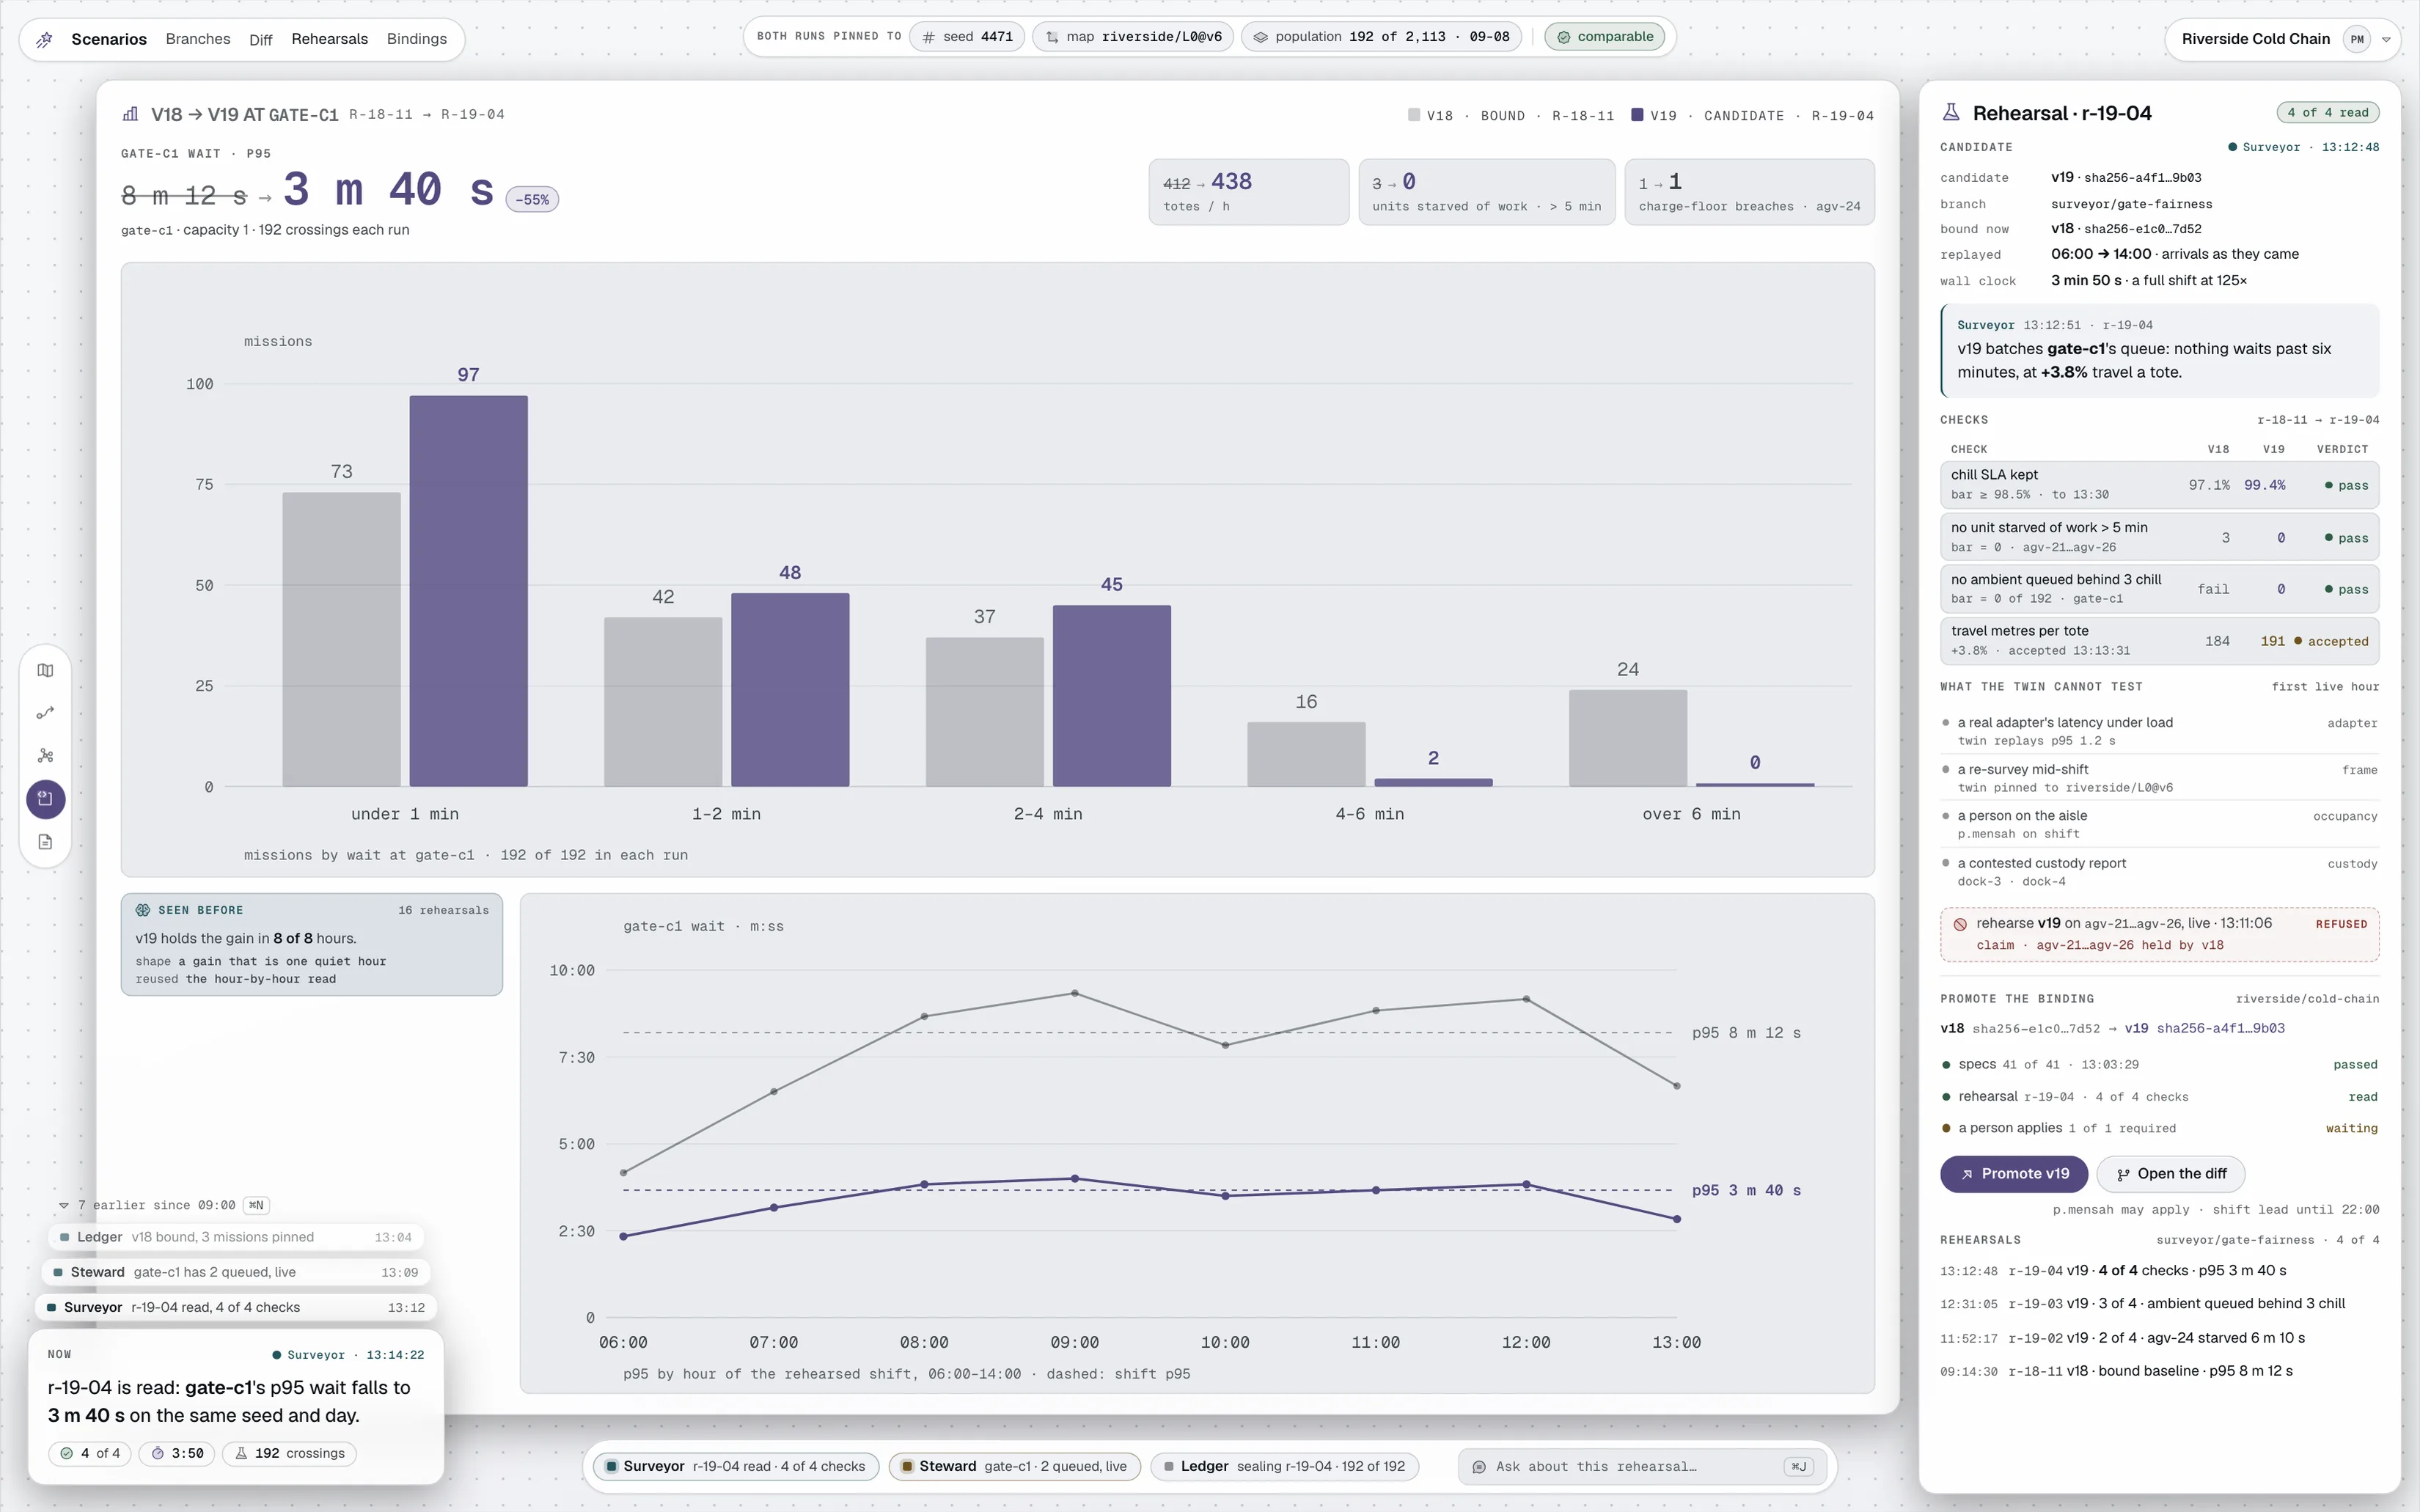
Task: Open the Steward gate-c1 2 queued chip
Action: coord(1015,1467)
